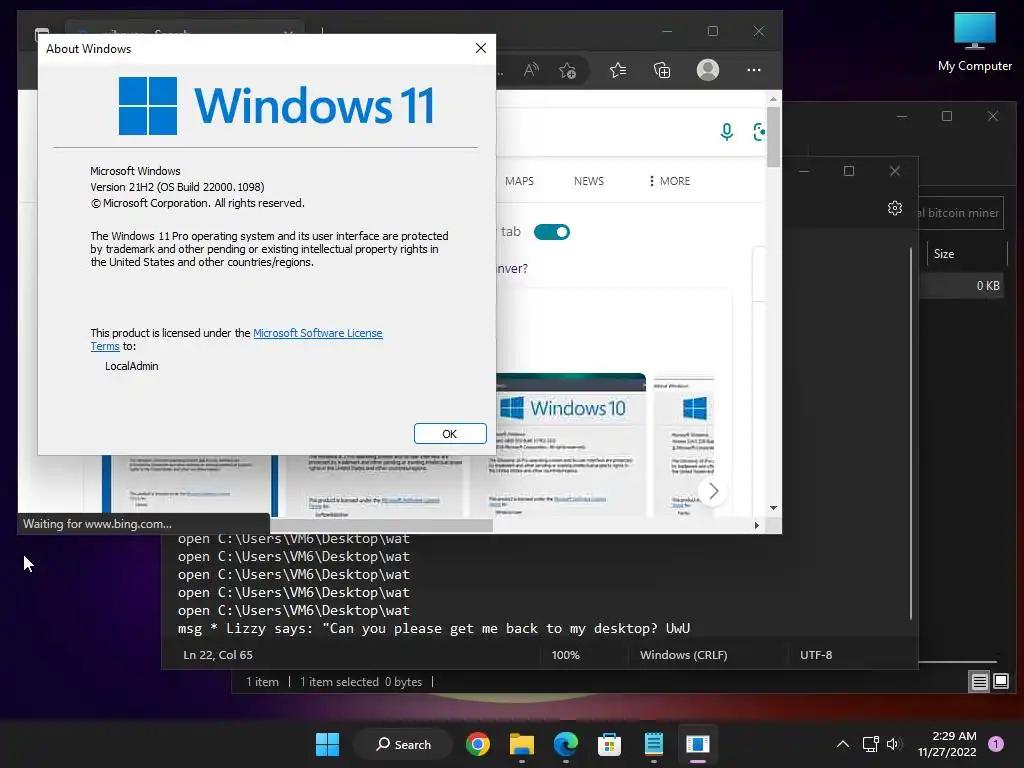
Task: Open Microsoft Edge from taskbar
Action: pos(566,744)
